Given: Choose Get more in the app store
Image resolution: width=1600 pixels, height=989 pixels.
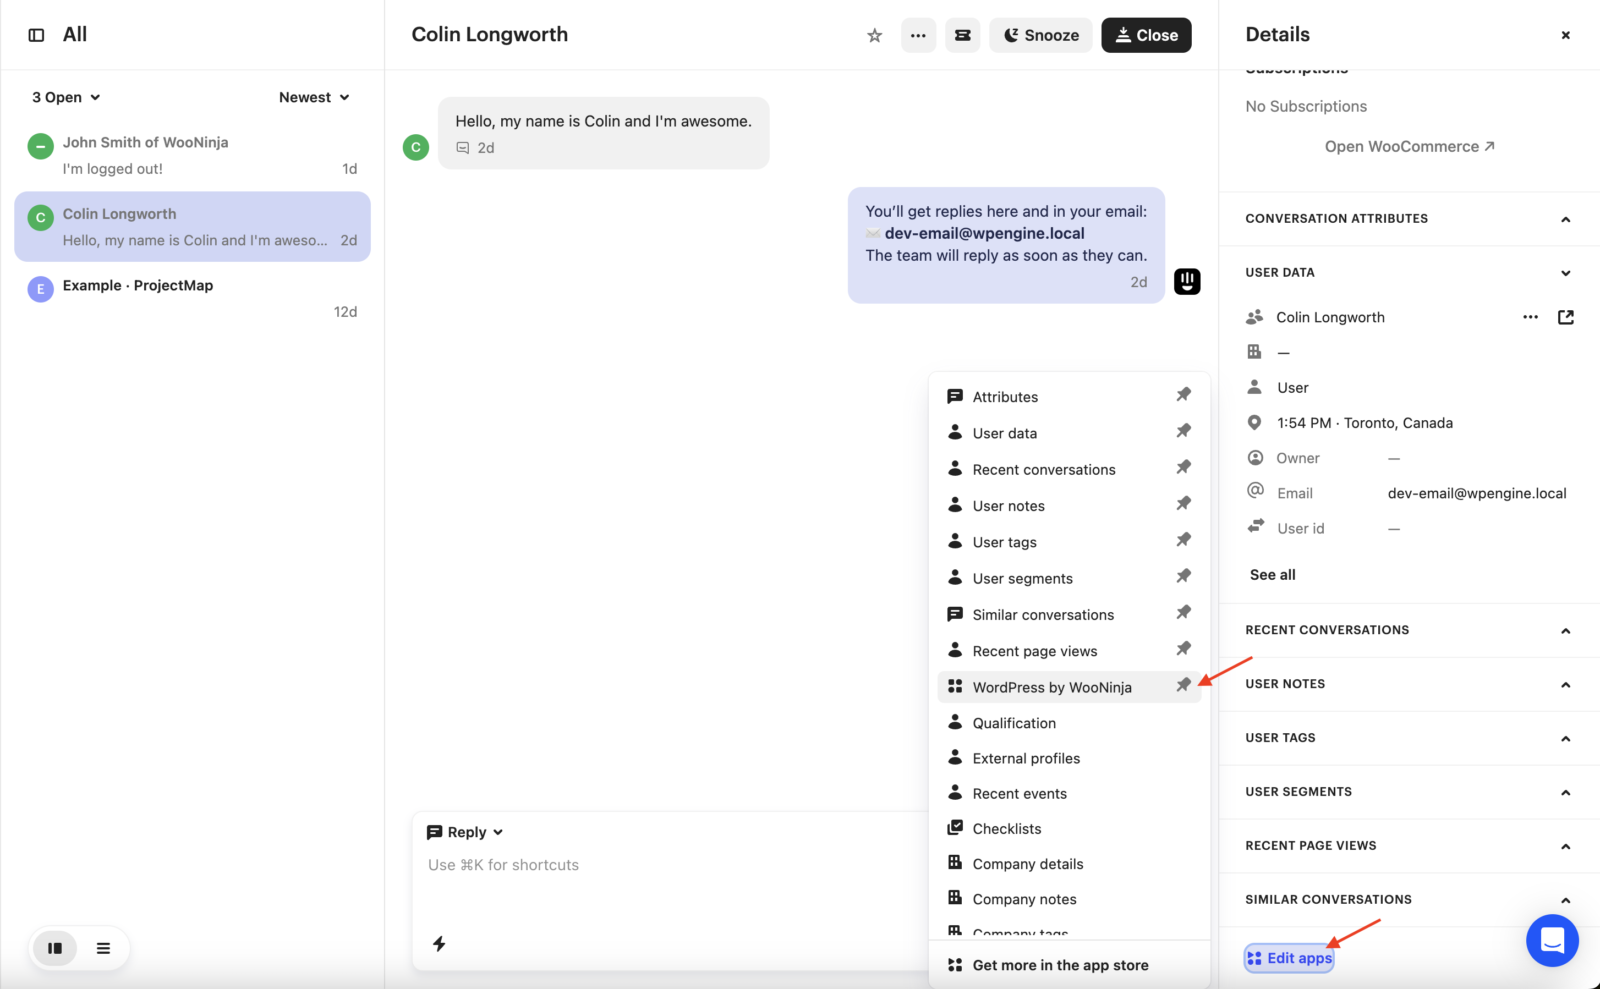Looking at the screenshot, I should [x=1059, y=965].
